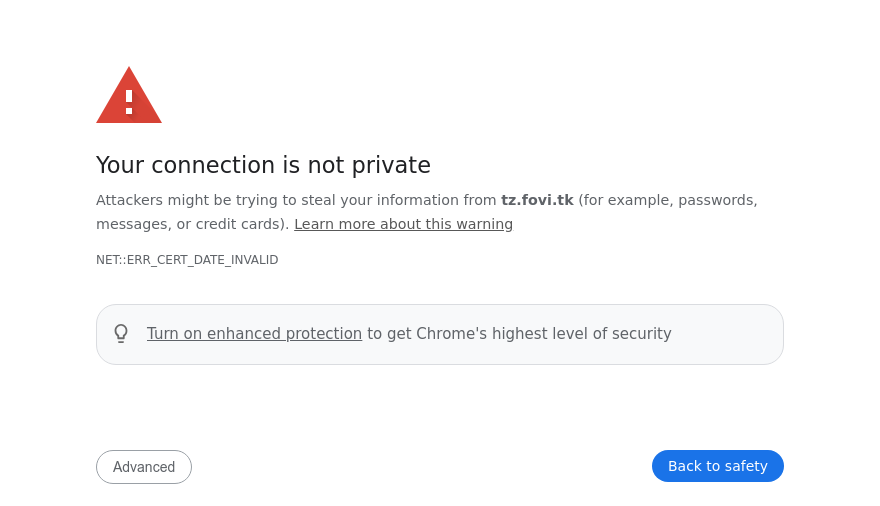Click the text about Chrome's highest level of security
The width and height of the screenshot is (880, 506).
click(x=519, y=334)
